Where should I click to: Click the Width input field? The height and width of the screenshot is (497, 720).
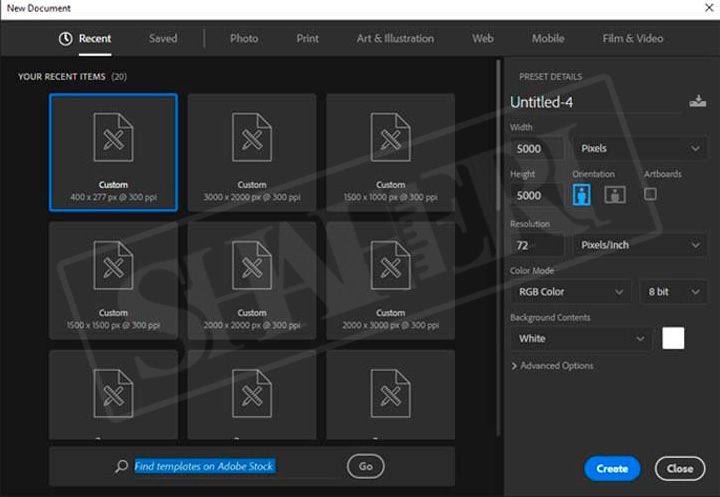(x=537, y=148)
